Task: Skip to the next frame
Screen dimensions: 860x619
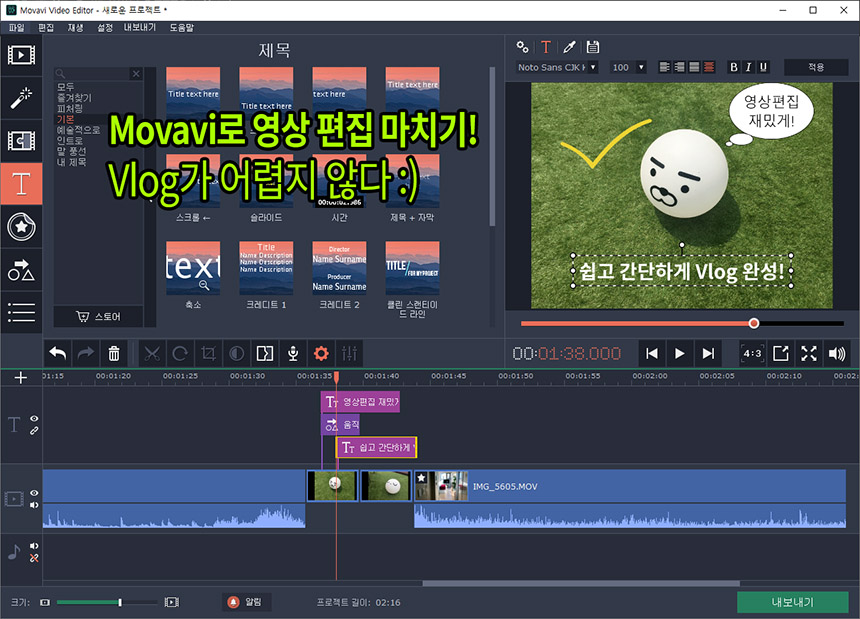Action: click(x=708, y=354)
